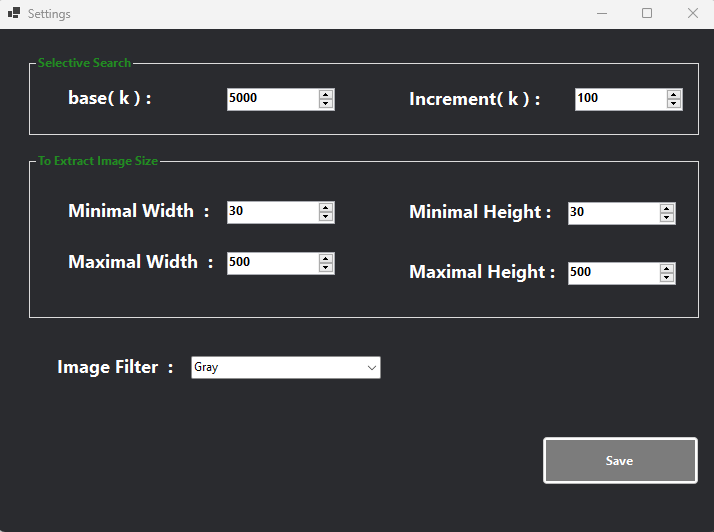Click the "Minimal Height :" label
The width and height of the screenshot is (714, 532).
[x=480, y=212]
